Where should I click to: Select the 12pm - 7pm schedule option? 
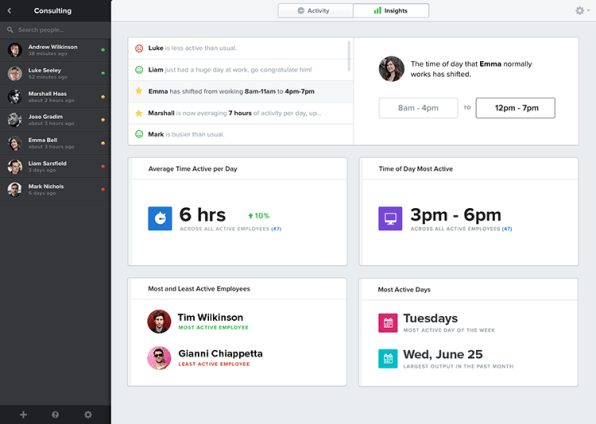pos(515,108)
